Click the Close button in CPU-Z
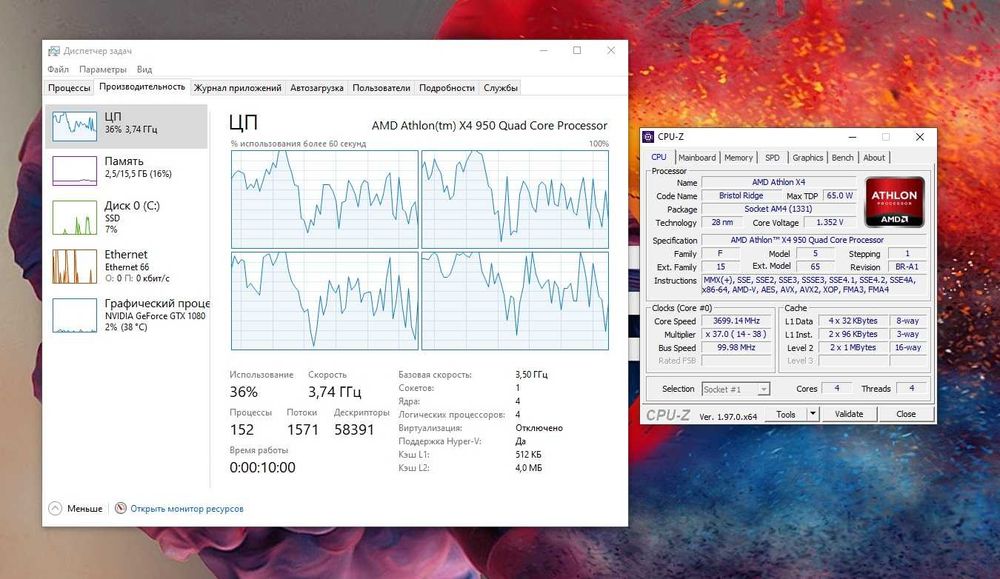The image size is (1000, 579). (906, 414)
